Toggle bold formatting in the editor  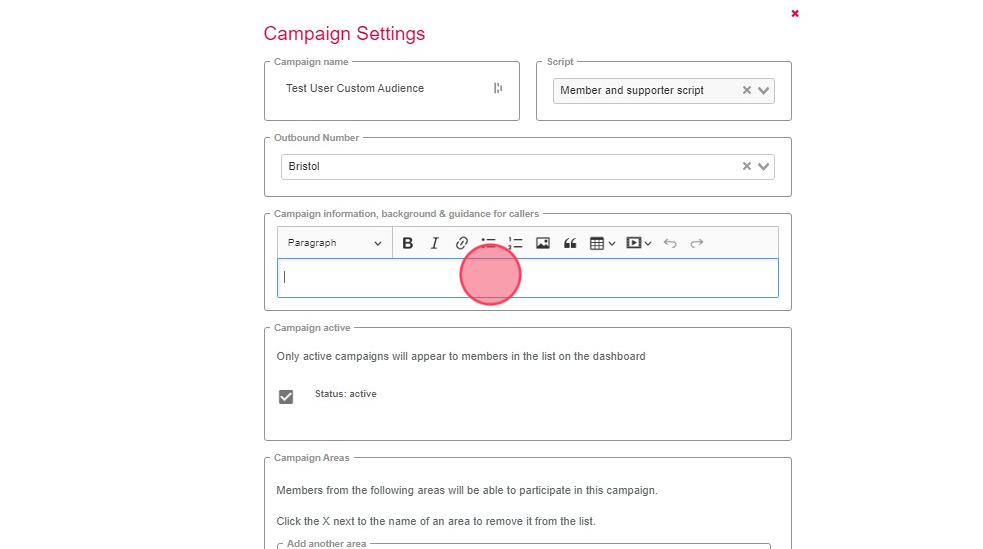pyautogui.click(x=408, y=243)
